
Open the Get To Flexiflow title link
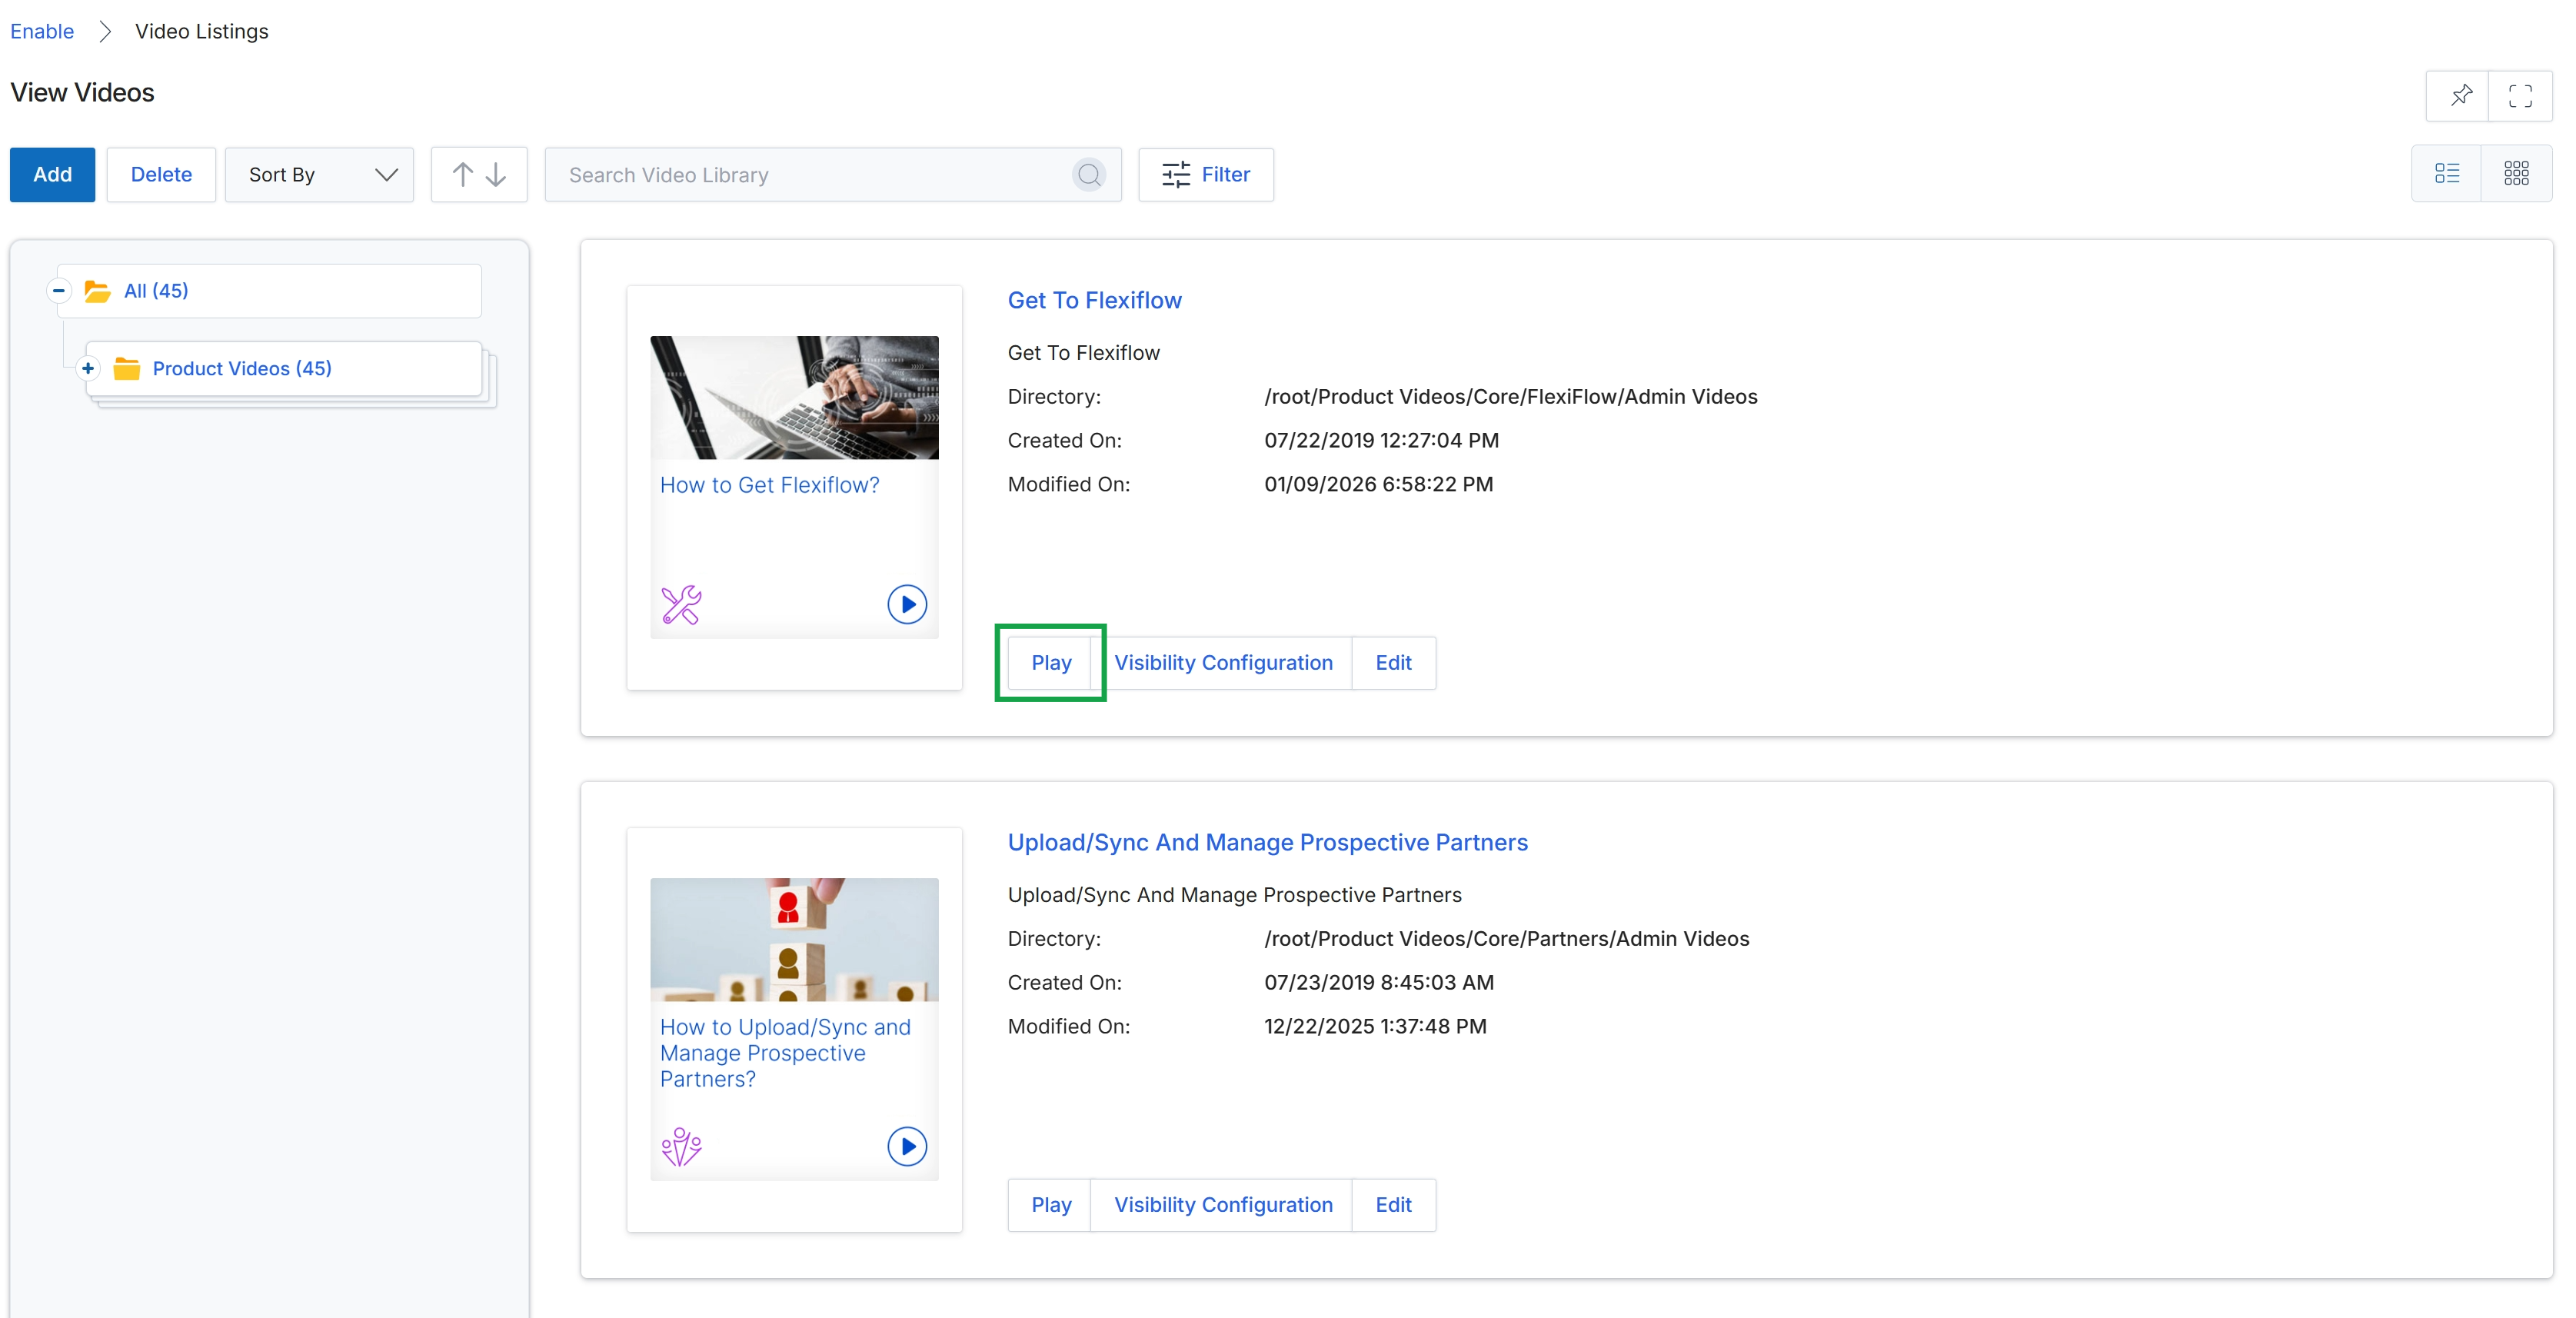pos(1094,300)
